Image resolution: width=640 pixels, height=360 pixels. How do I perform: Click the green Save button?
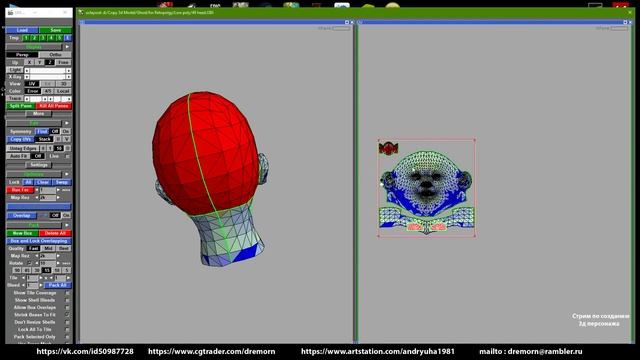[56, 30]
